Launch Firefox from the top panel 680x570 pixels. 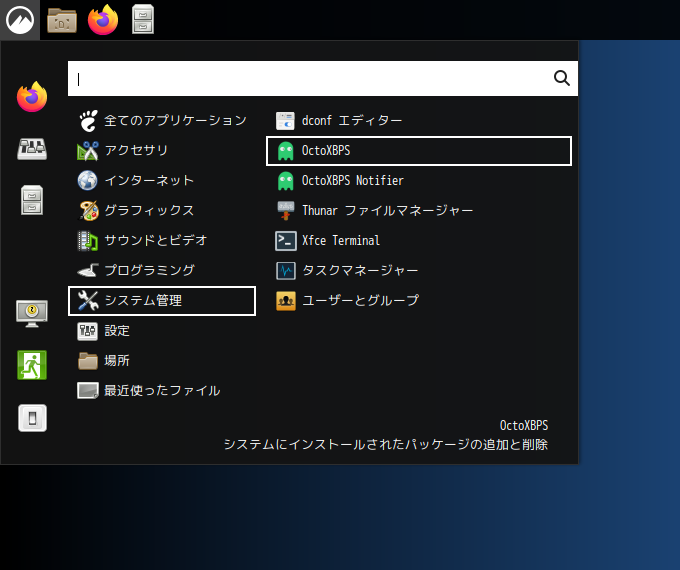click(x=103, y=20)
